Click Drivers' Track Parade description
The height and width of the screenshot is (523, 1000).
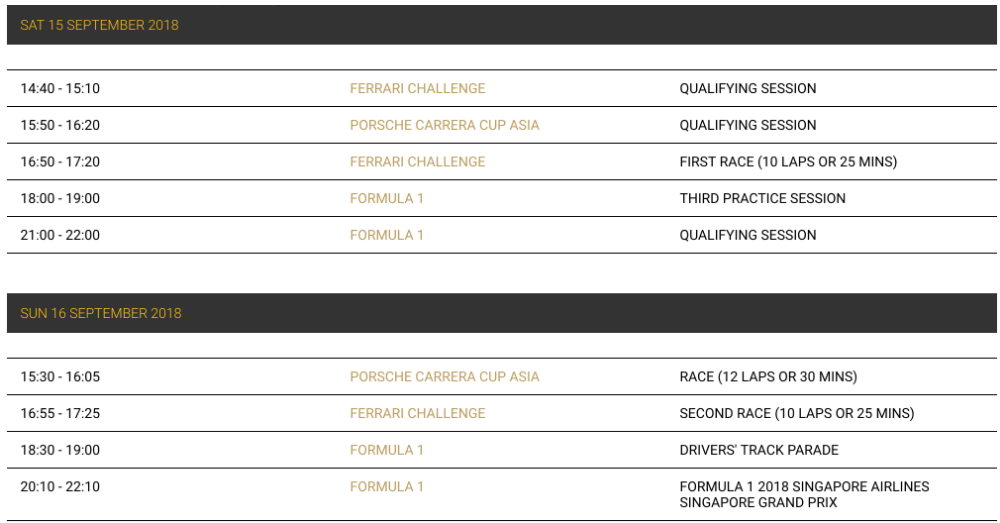[x=758, y=450]
